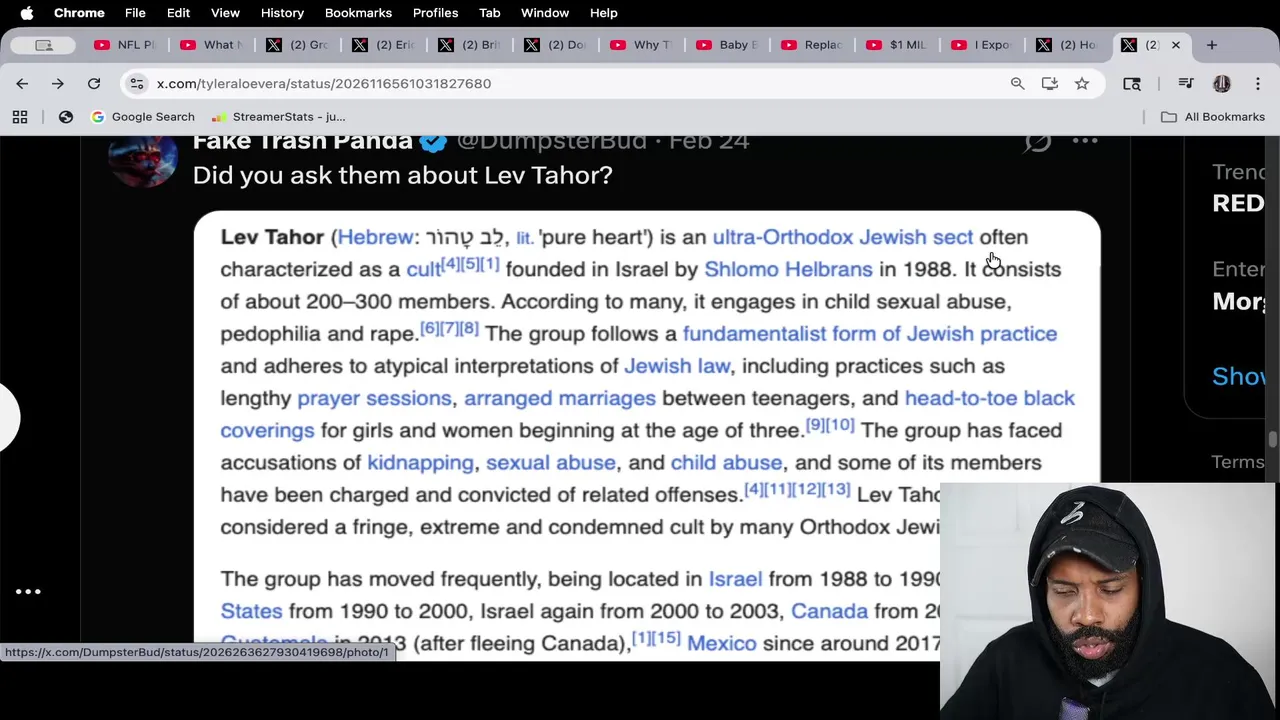This screenshot has width=1280, height=720.
Task: Click the three-dot button at left edge
Action: click(x=28, y=591)
